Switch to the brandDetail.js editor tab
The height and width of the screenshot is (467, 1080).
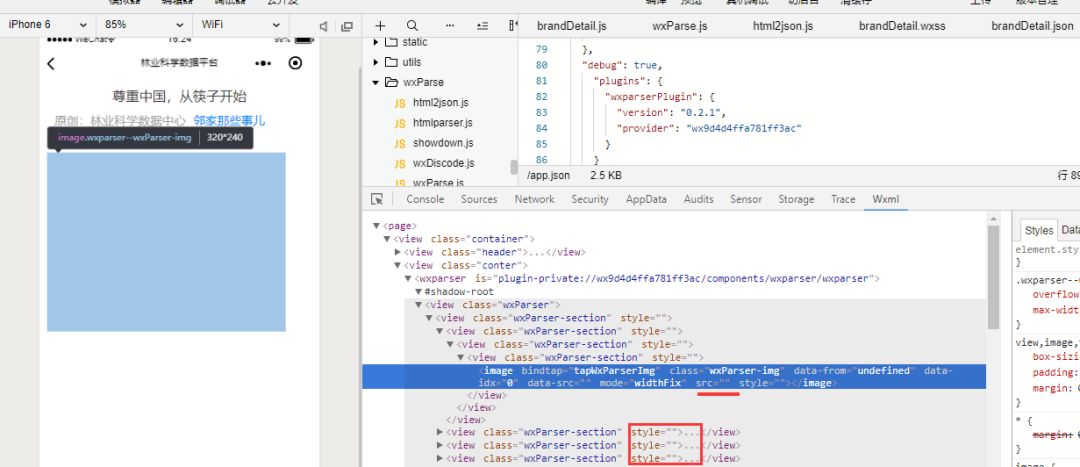pos(572,26)
